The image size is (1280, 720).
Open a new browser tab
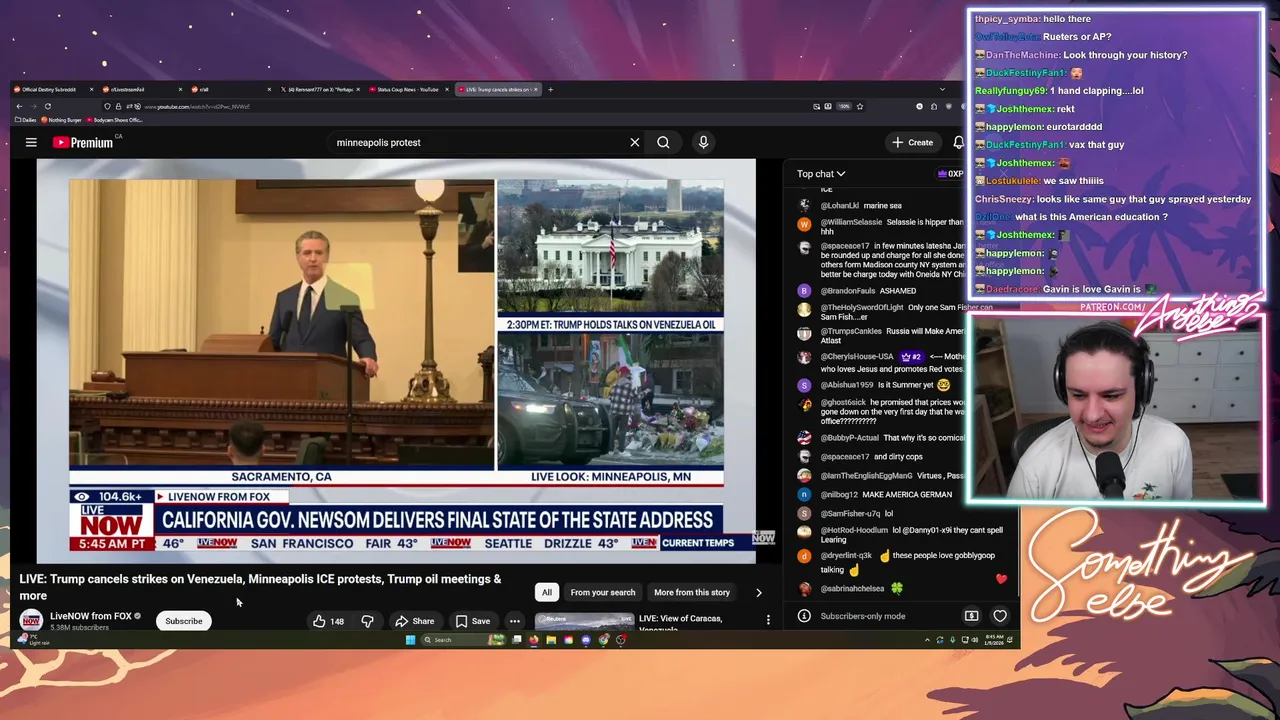(x=550, y=89)
